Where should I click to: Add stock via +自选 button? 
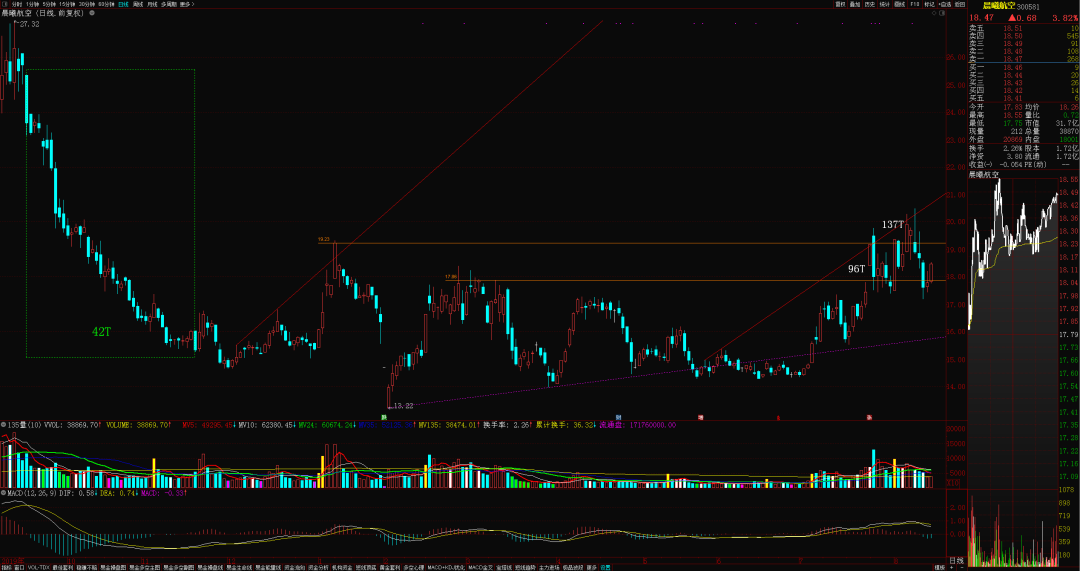[x=944, y=4]
